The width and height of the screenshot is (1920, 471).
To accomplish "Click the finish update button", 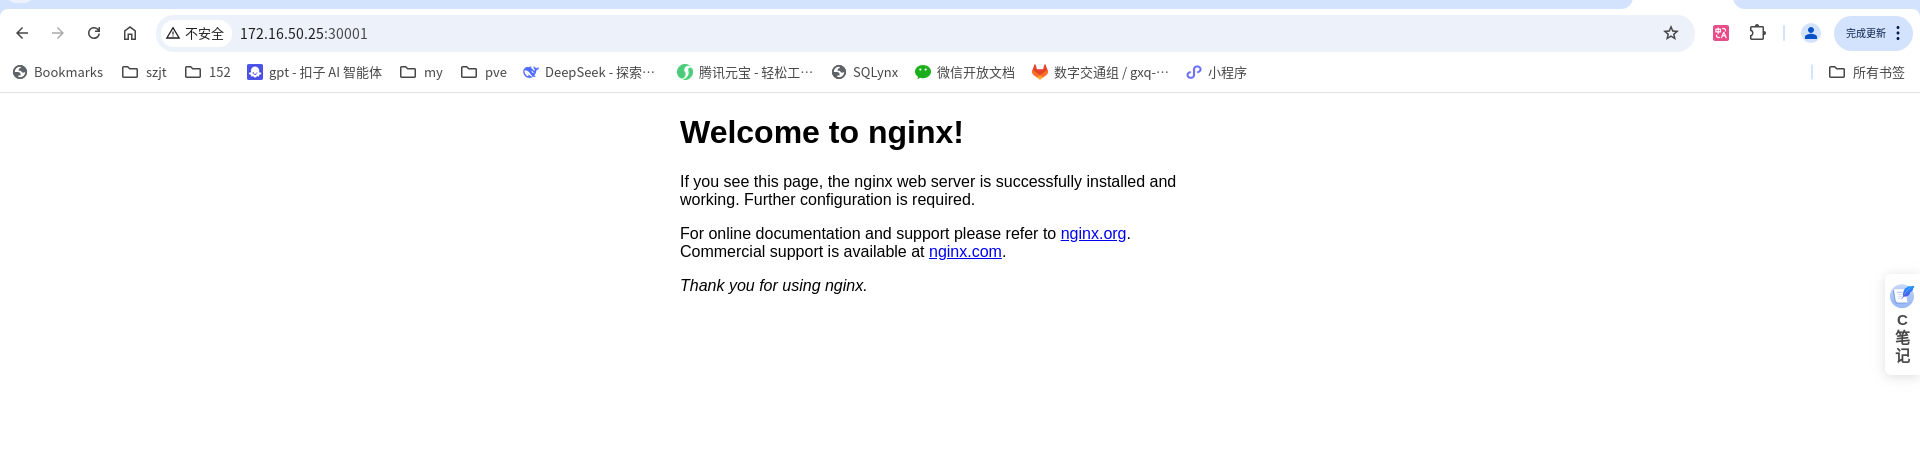I will pyautogui.click(x=1866, y=33).
